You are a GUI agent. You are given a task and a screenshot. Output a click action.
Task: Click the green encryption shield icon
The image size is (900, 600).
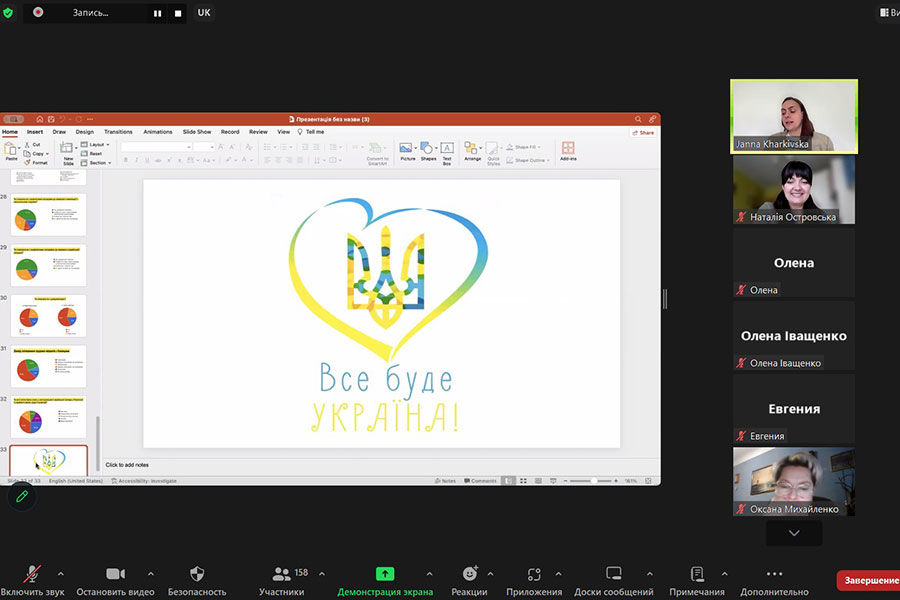9,13
